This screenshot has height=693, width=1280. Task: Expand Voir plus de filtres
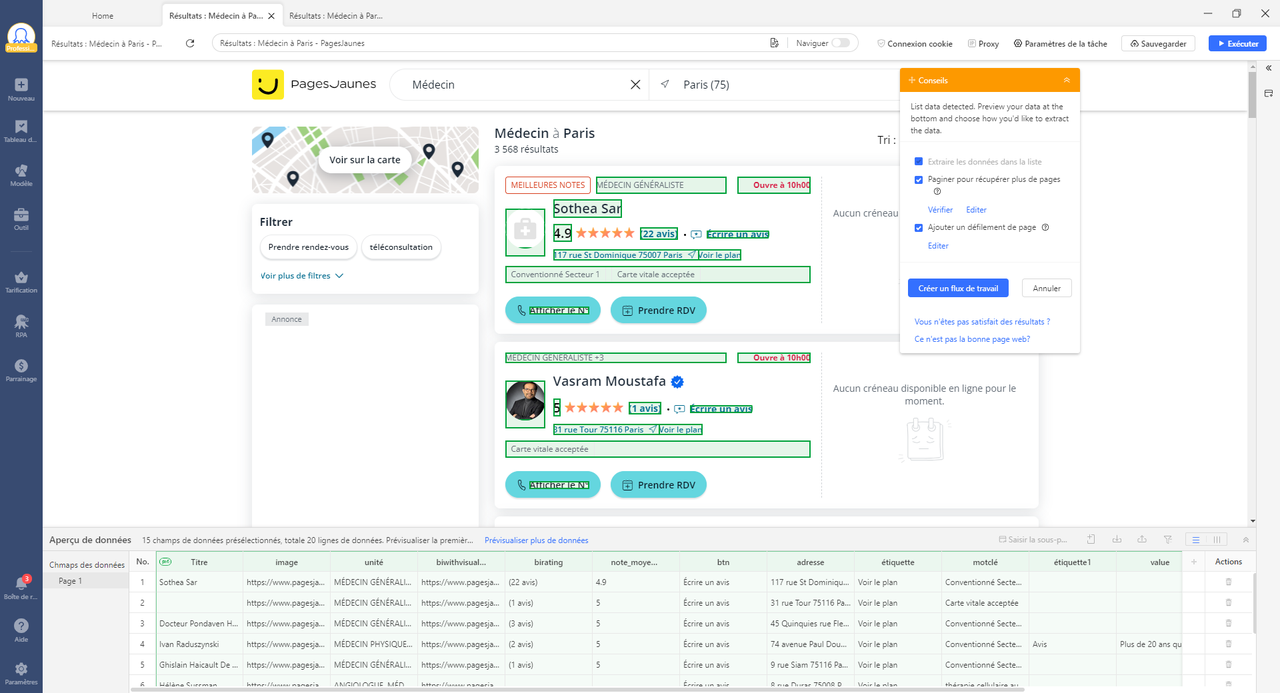pos(302,276)
